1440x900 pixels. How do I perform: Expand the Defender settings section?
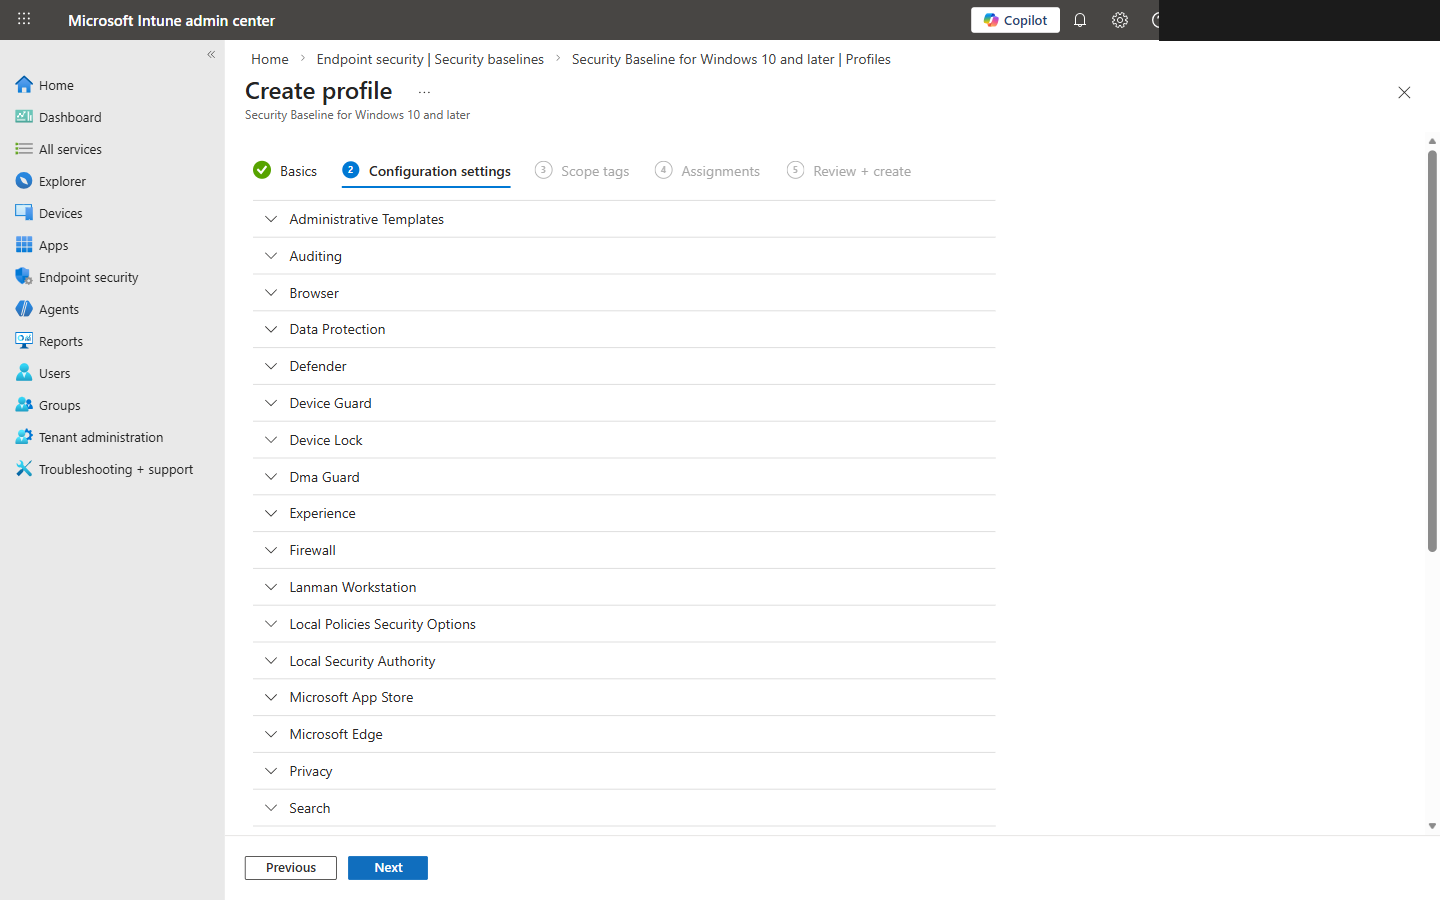coord(318,365)
